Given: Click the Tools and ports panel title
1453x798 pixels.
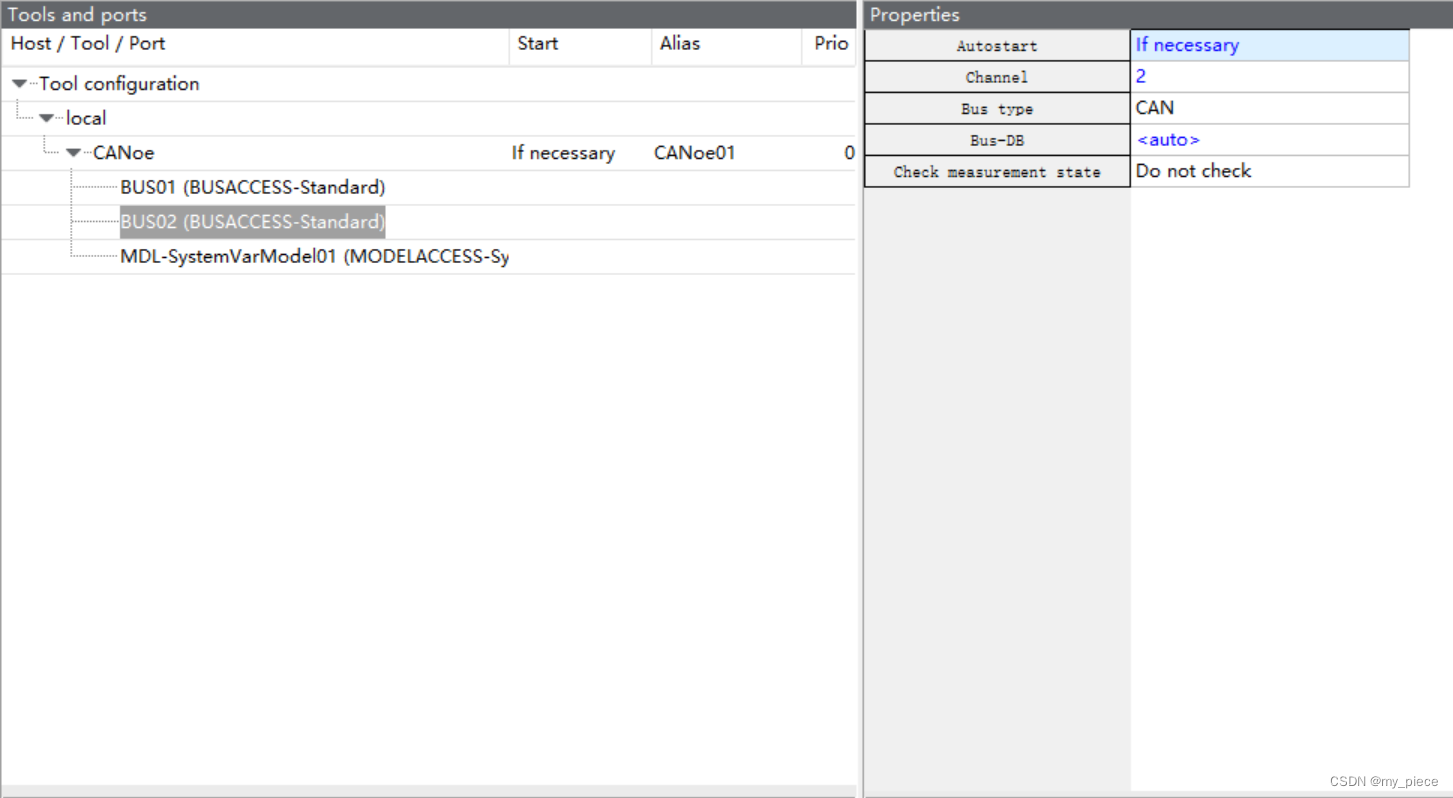Looking at the screenshot, I should [77, 15].
